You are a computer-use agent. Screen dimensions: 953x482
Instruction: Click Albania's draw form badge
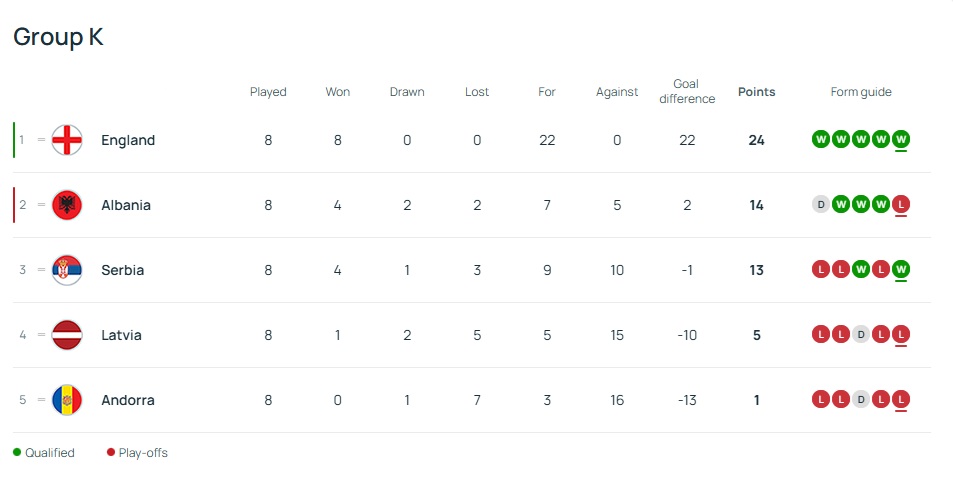click(x=821, y=204)
